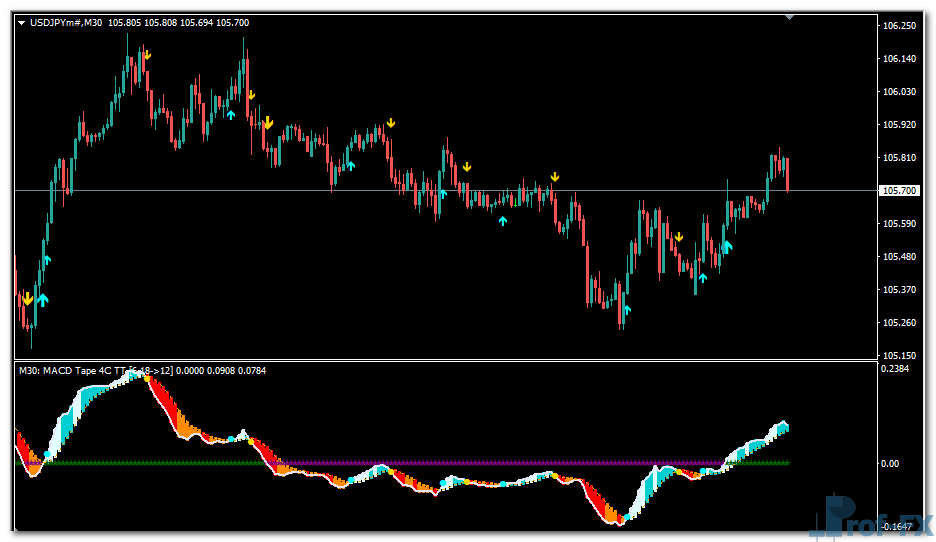Click the -0.1647 value on the indicator scale
The image size is (936, 542).
click(897, 524)
